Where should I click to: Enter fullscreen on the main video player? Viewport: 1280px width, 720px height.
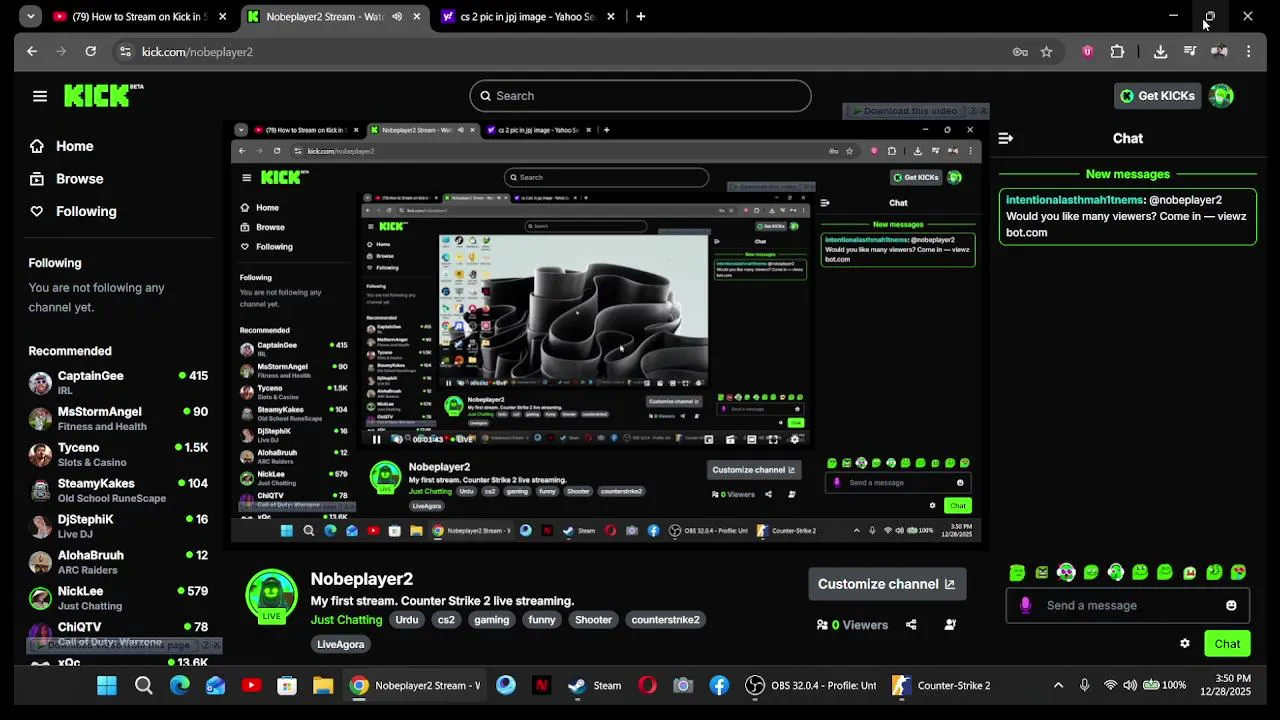(773, 439)
